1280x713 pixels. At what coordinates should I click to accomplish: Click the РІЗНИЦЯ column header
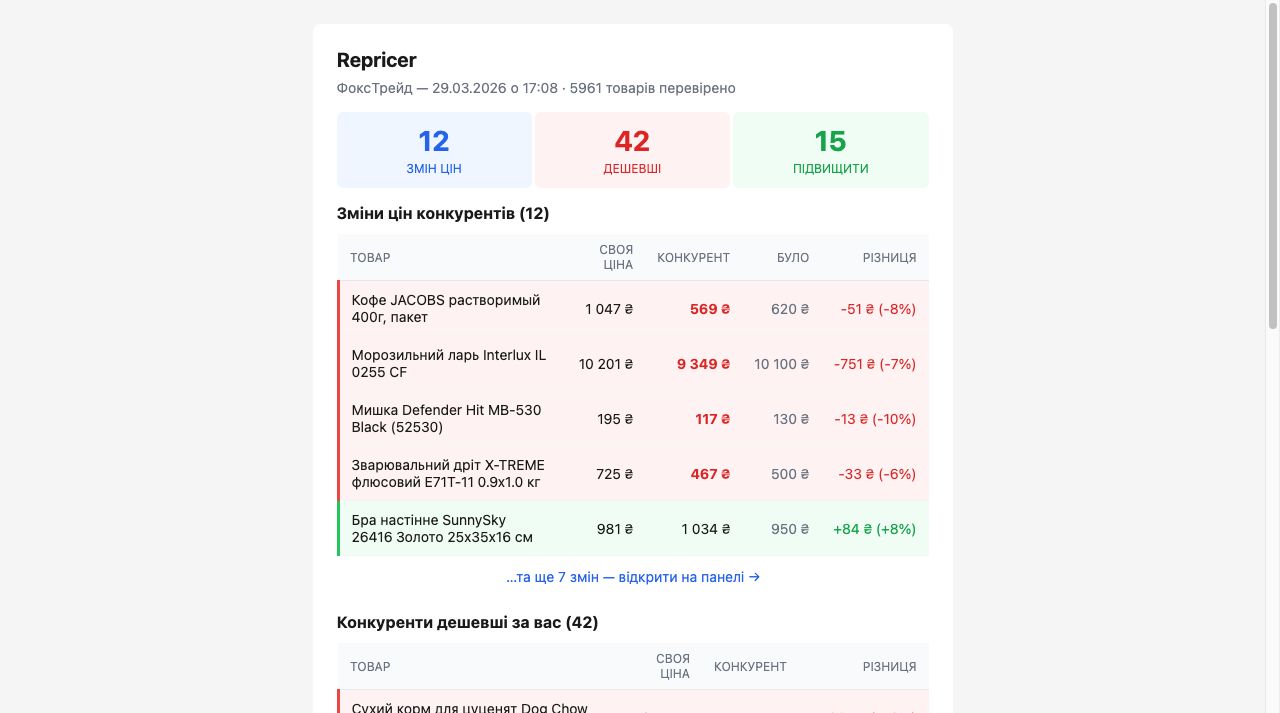point(888,257)
